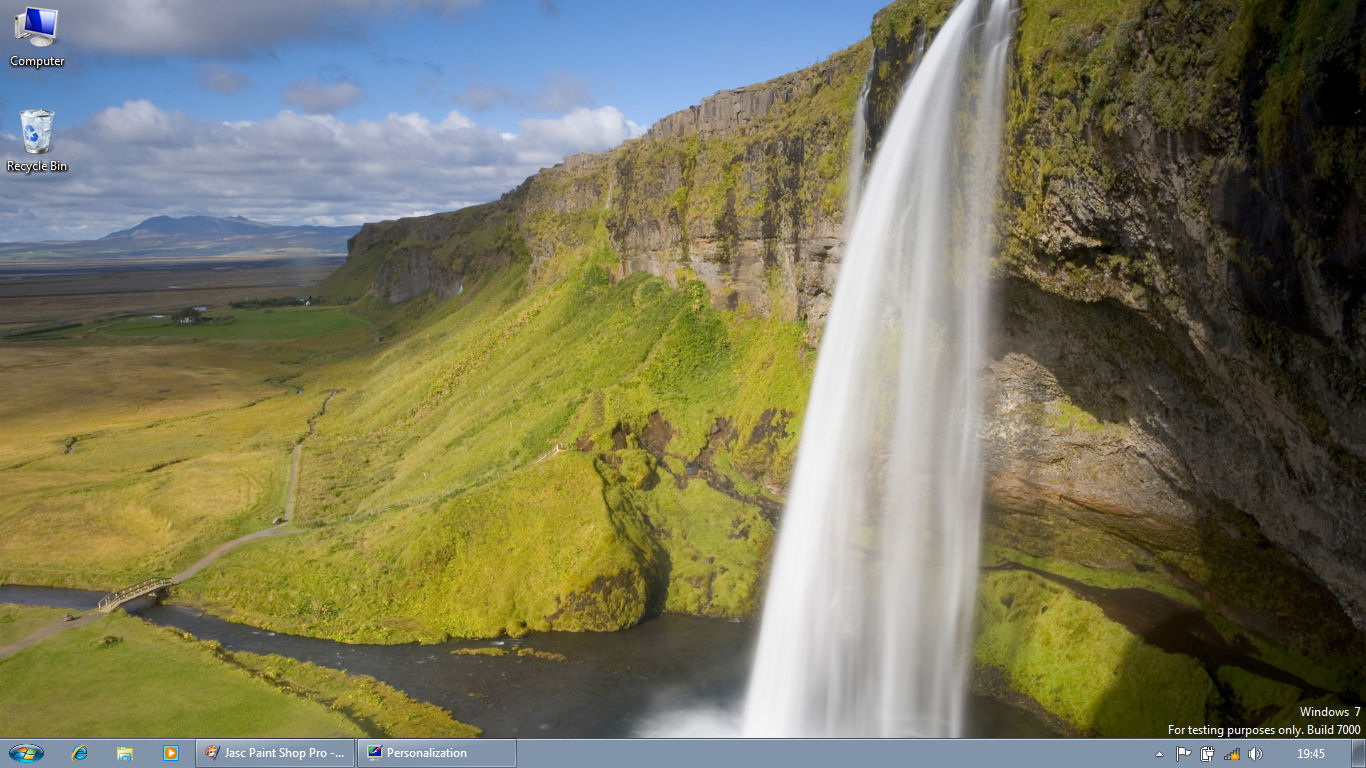This screenshot has width=1366, height=768.
Task: Select the Computer desktop icon
Action: 37,27
